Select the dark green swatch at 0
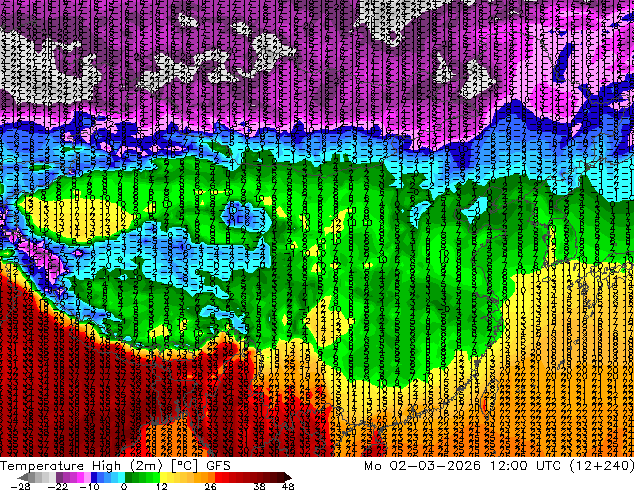 (129, 477)
